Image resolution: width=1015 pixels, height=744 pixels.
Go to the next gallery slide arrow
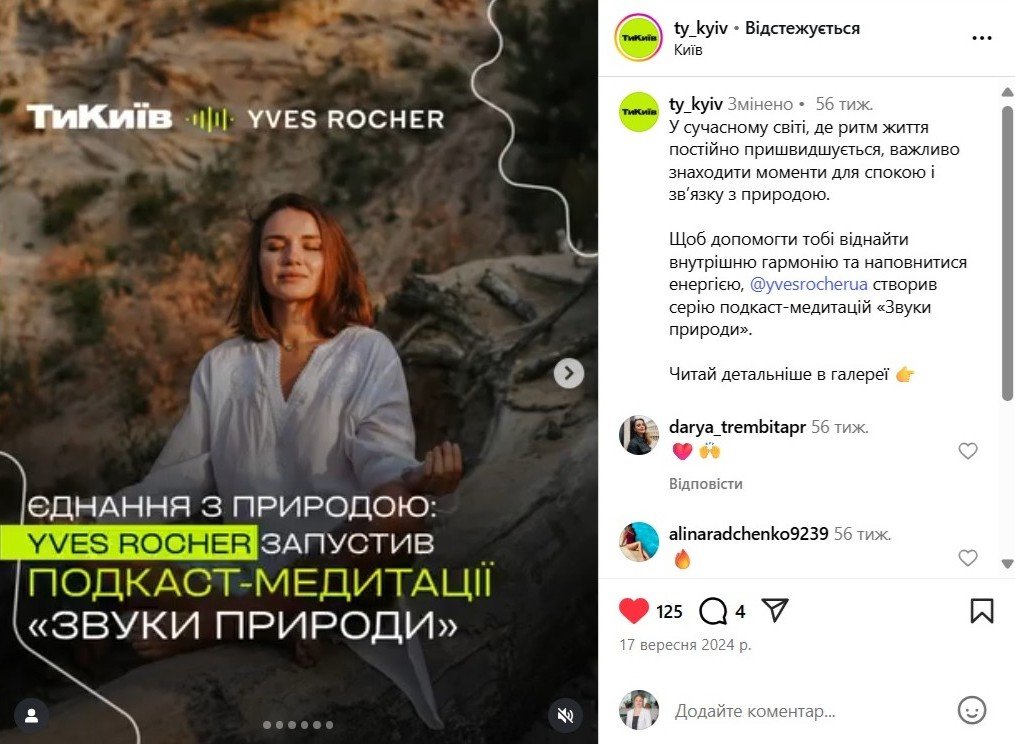pyautogui.click(x=569, y=373)
